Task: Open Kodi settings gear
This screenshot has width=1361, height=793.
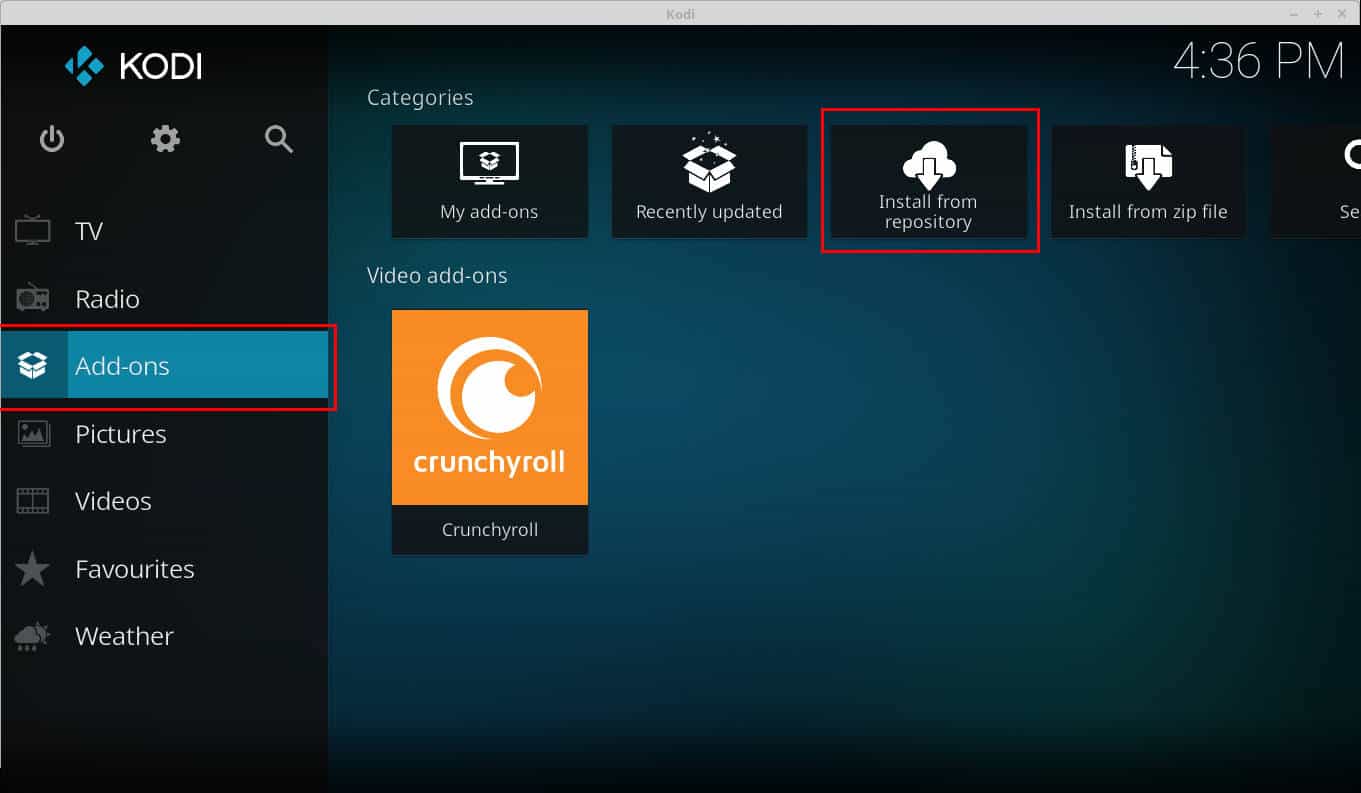Action: coord(165,139)
